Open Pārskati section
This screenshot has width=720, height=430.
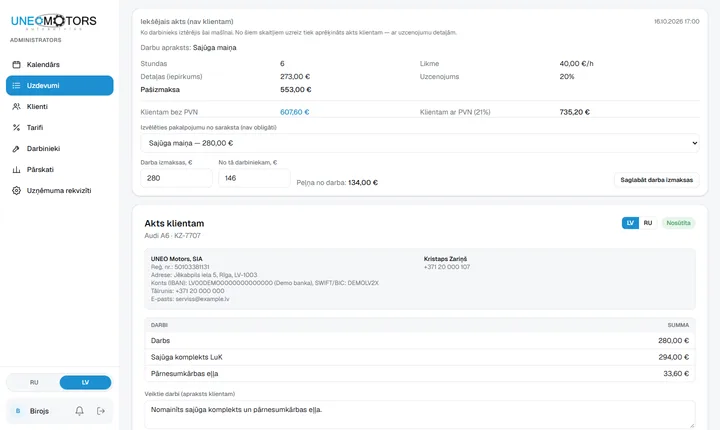[x=60, y=170]
